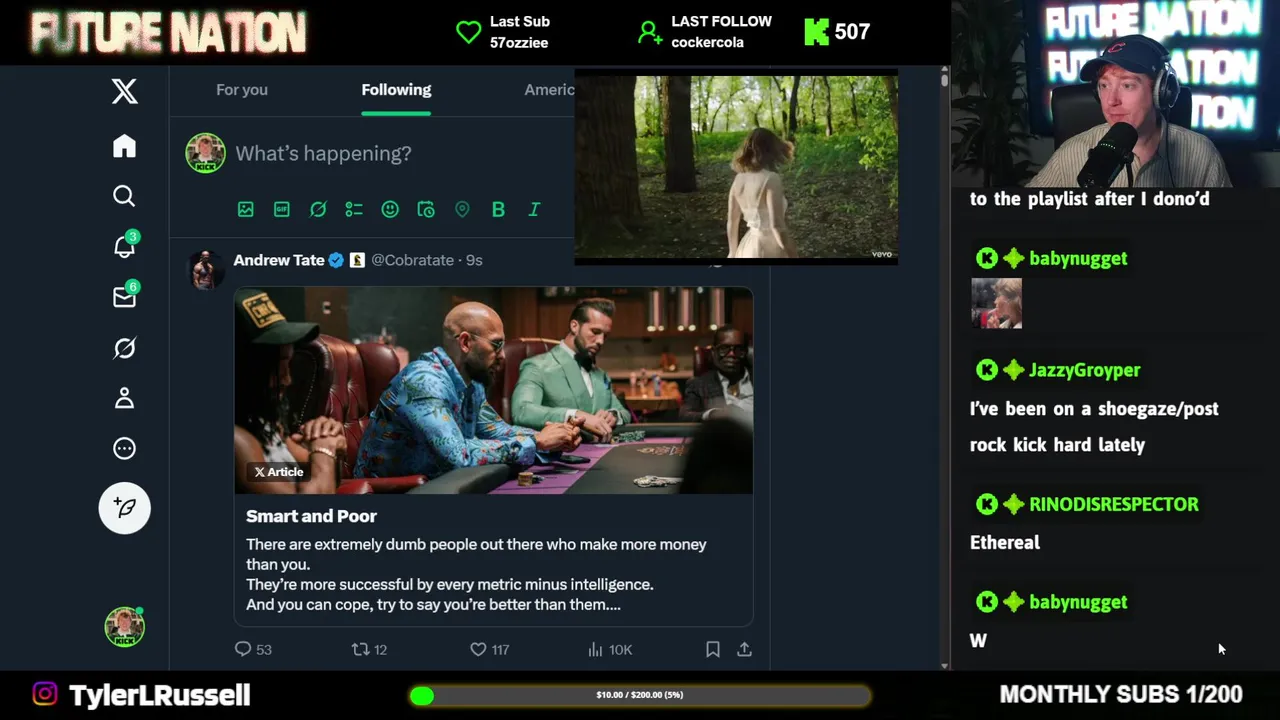Image resolution: width=1280 pixels, height=720 pixels.
Task: Open the More circle menu icon
Action: click(124, 448)
